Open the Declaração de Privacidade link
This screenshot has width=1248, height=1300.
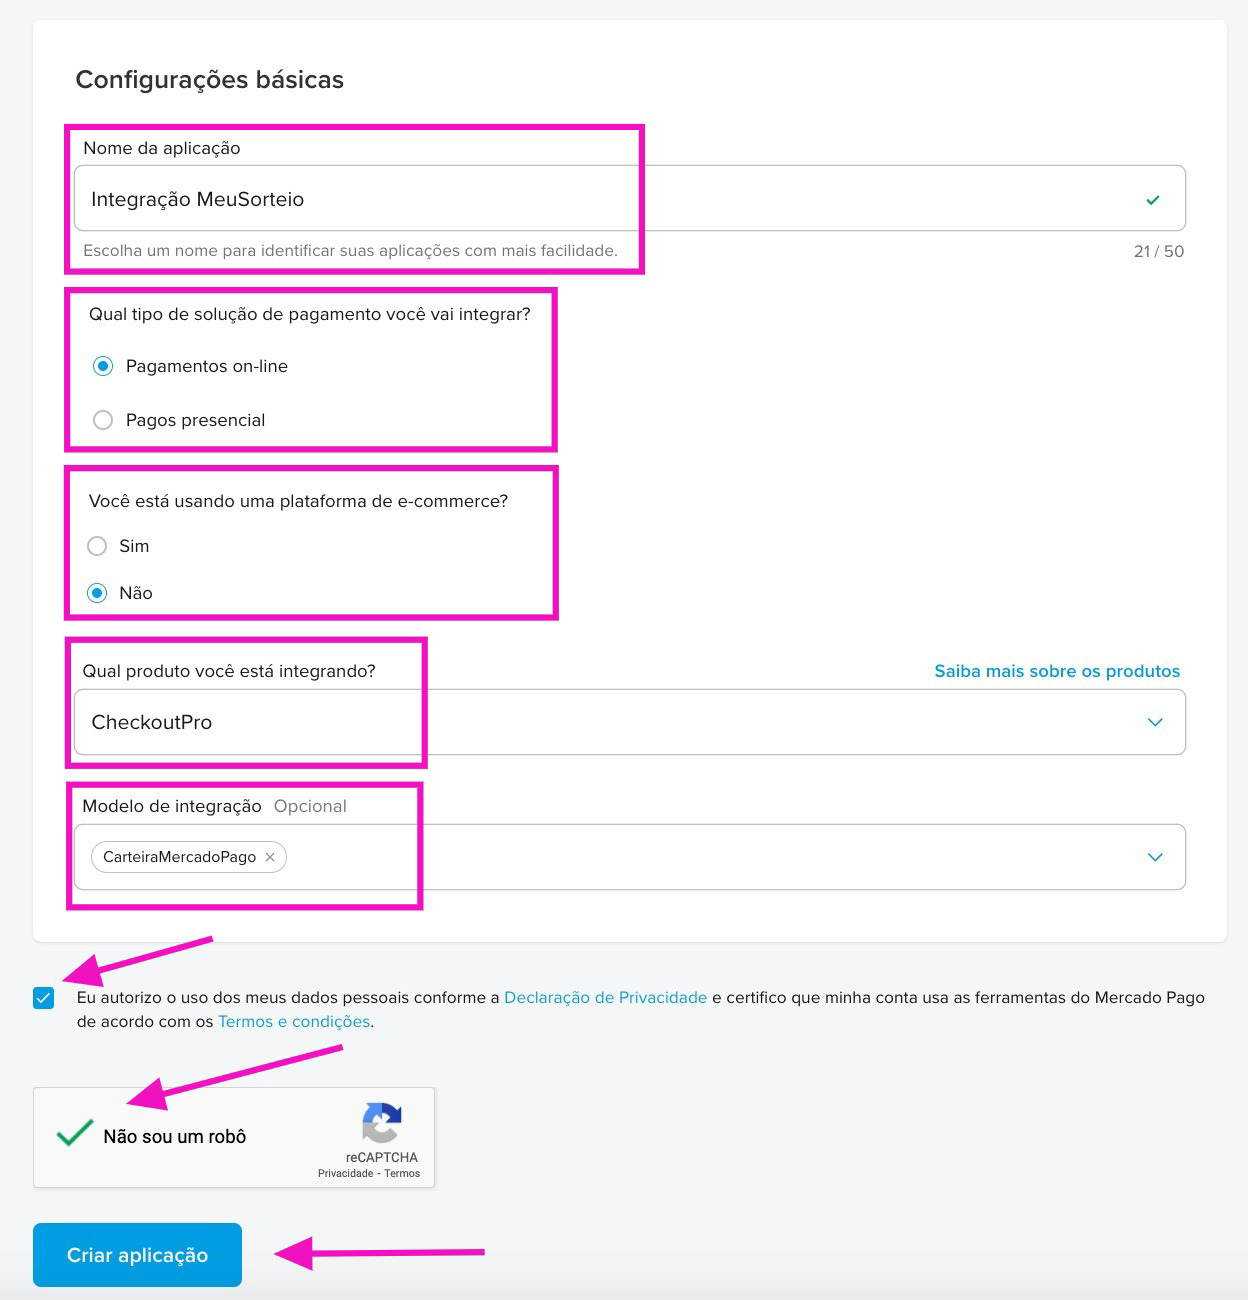[605, 997]
